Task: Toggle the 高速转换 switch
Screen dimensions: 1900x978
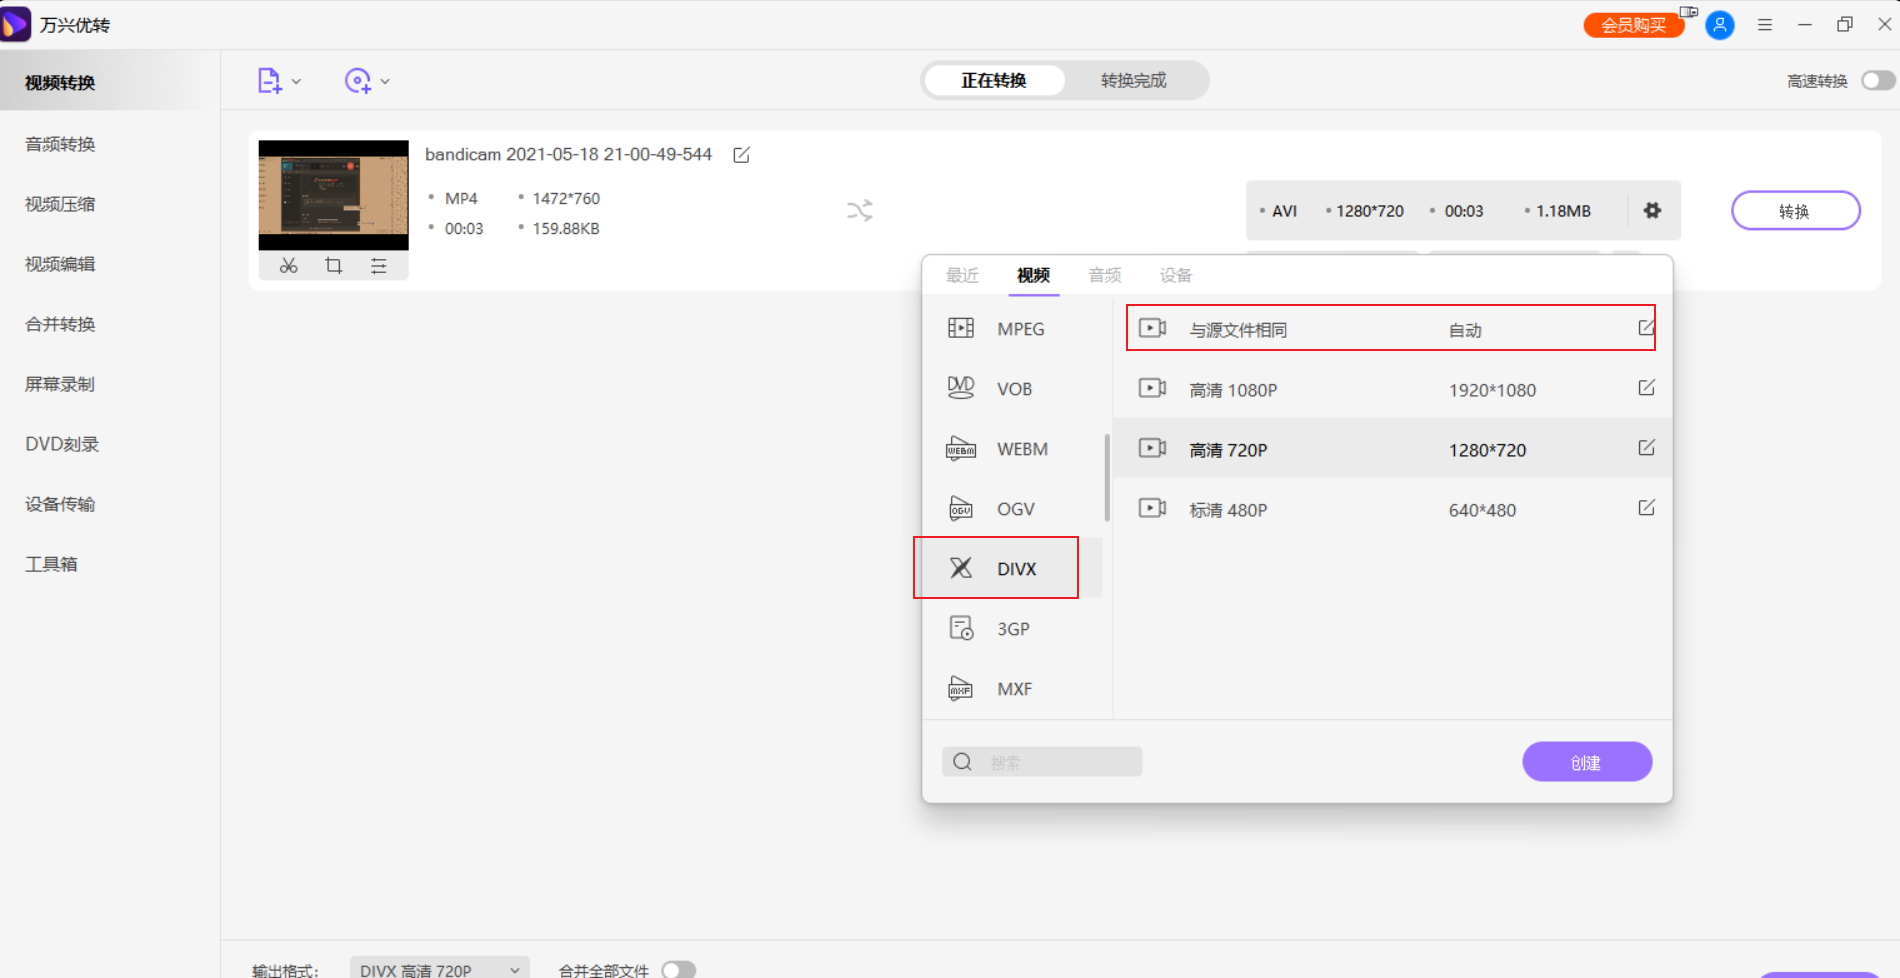Action: (1877, 81)
